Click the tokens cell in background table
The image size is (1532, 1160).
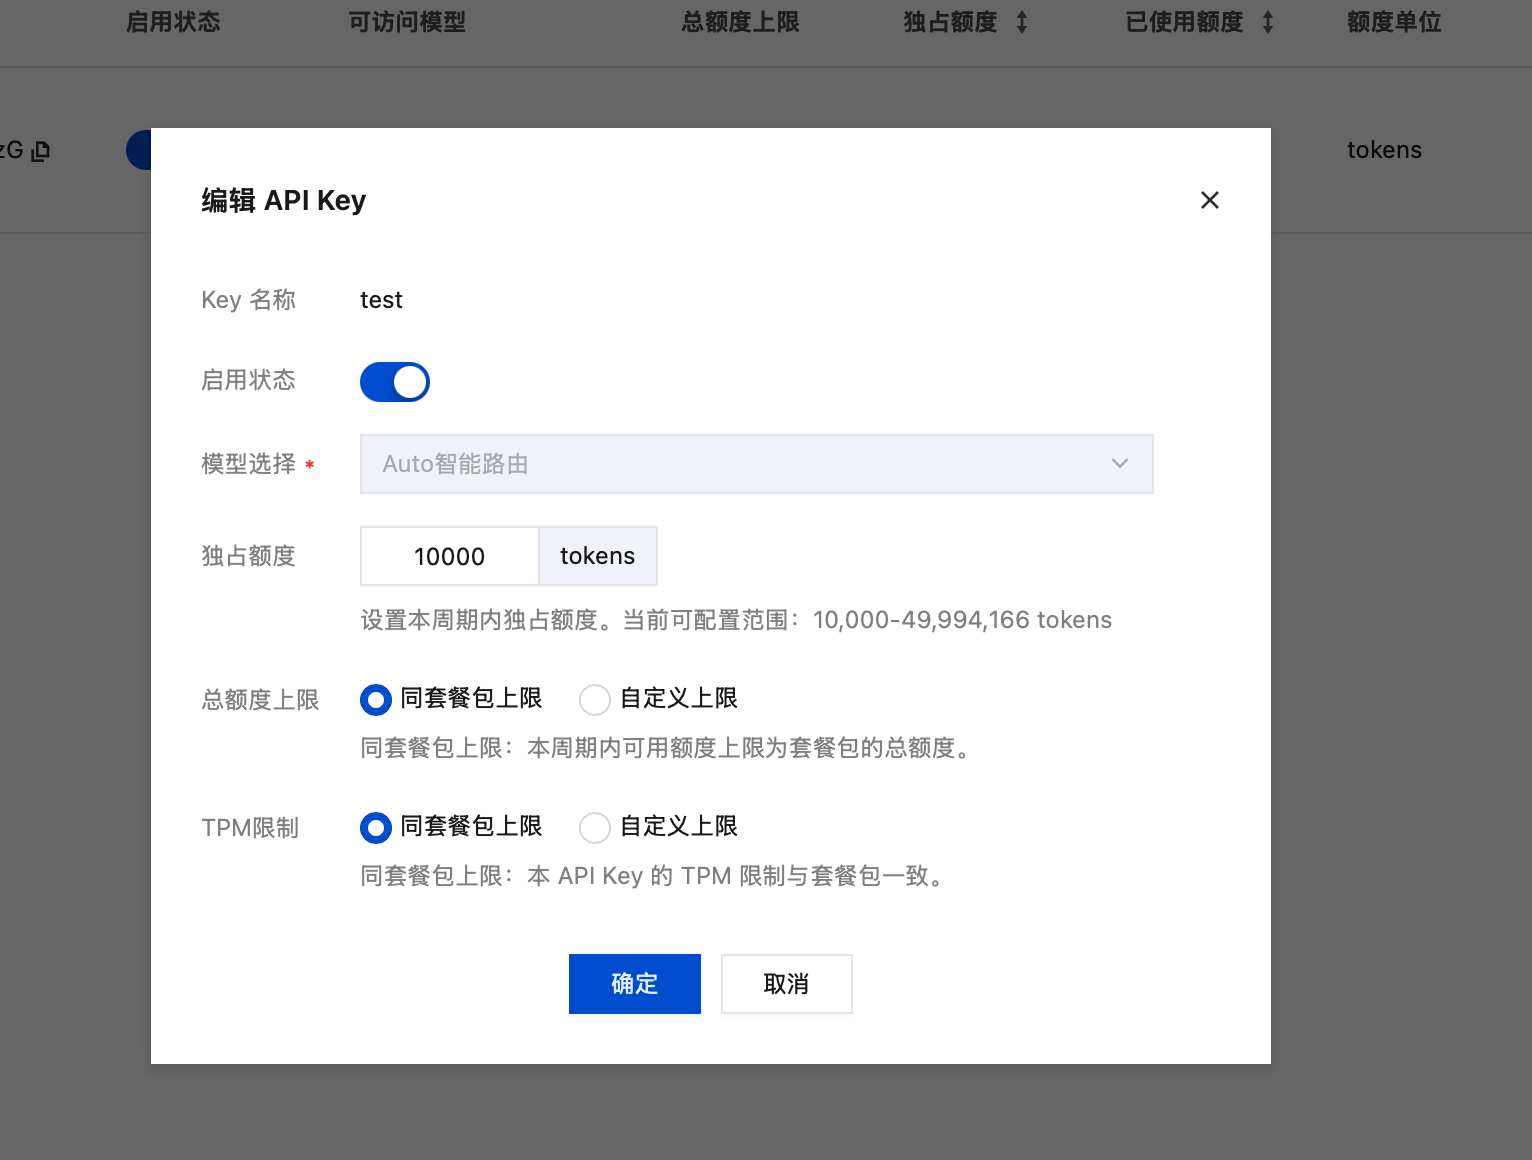point(1384,150)
